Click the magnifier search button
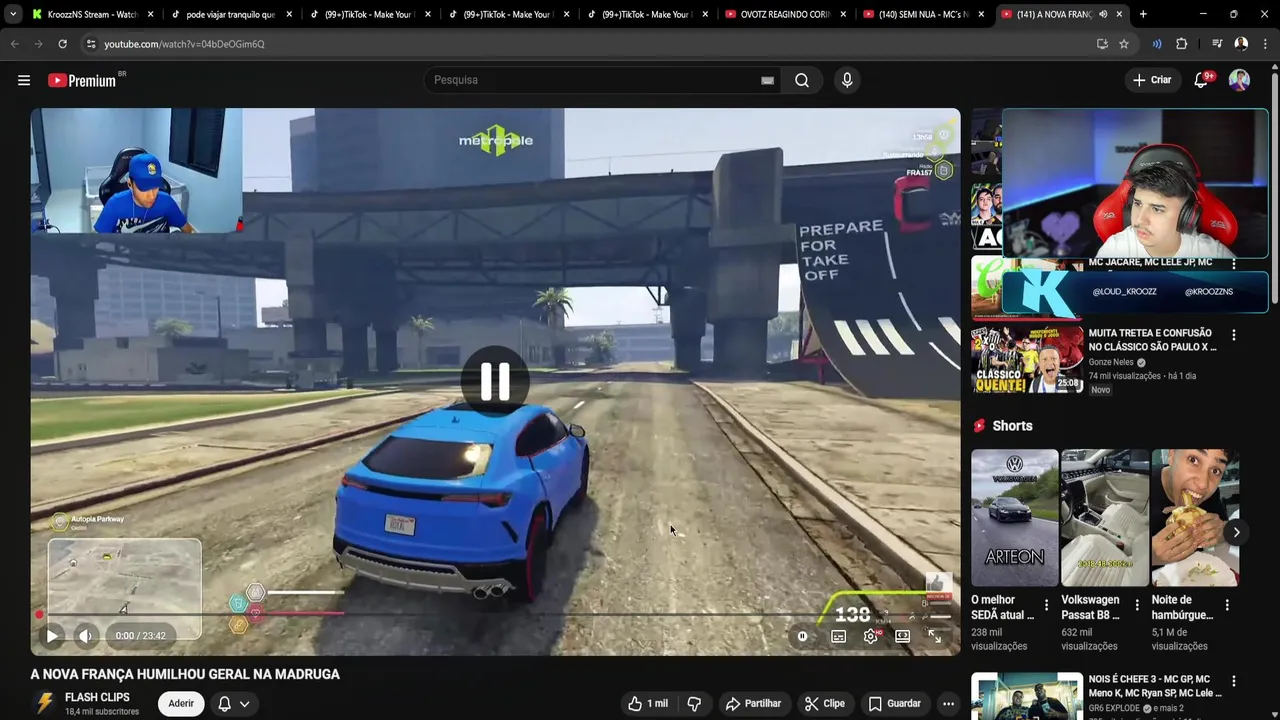 tap(802, 80)
